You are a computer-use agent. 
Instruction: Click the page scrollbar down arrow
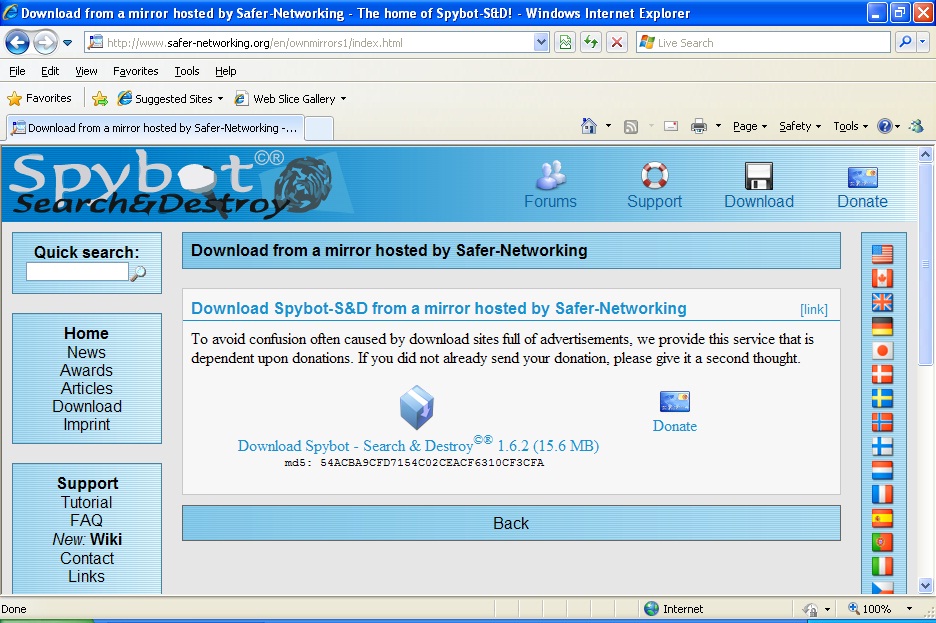(x=925, y=585)
